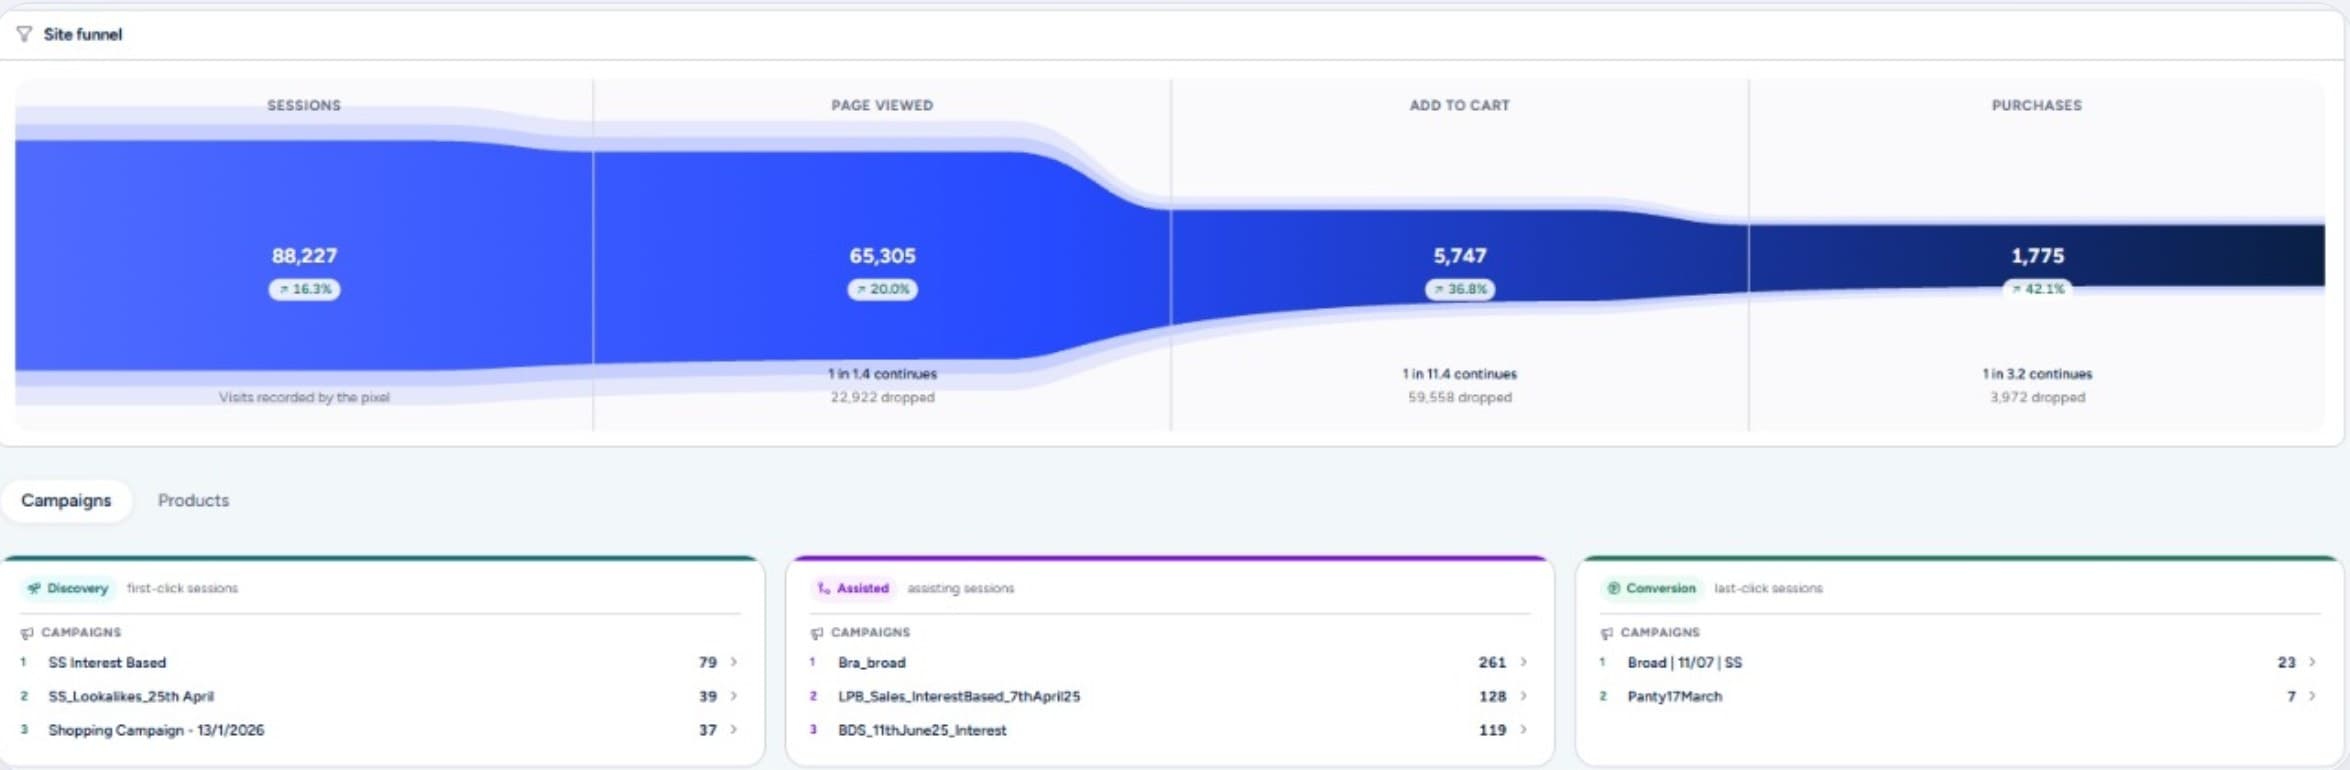Viewport: 2350px width, 770px height.
Task: Click megaphone icon in Assisted campaigns header
Action: coord(817,633)
